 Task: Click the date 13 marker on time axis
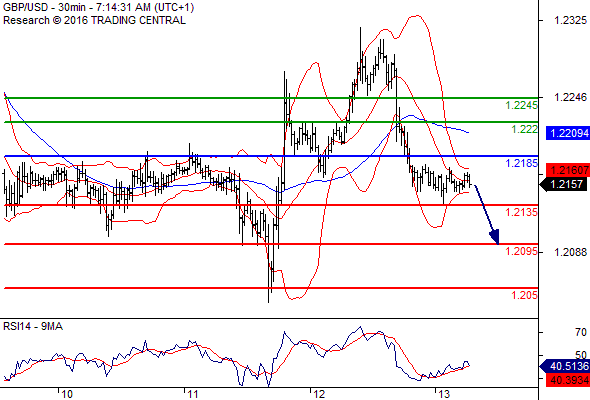coord(444,394)
